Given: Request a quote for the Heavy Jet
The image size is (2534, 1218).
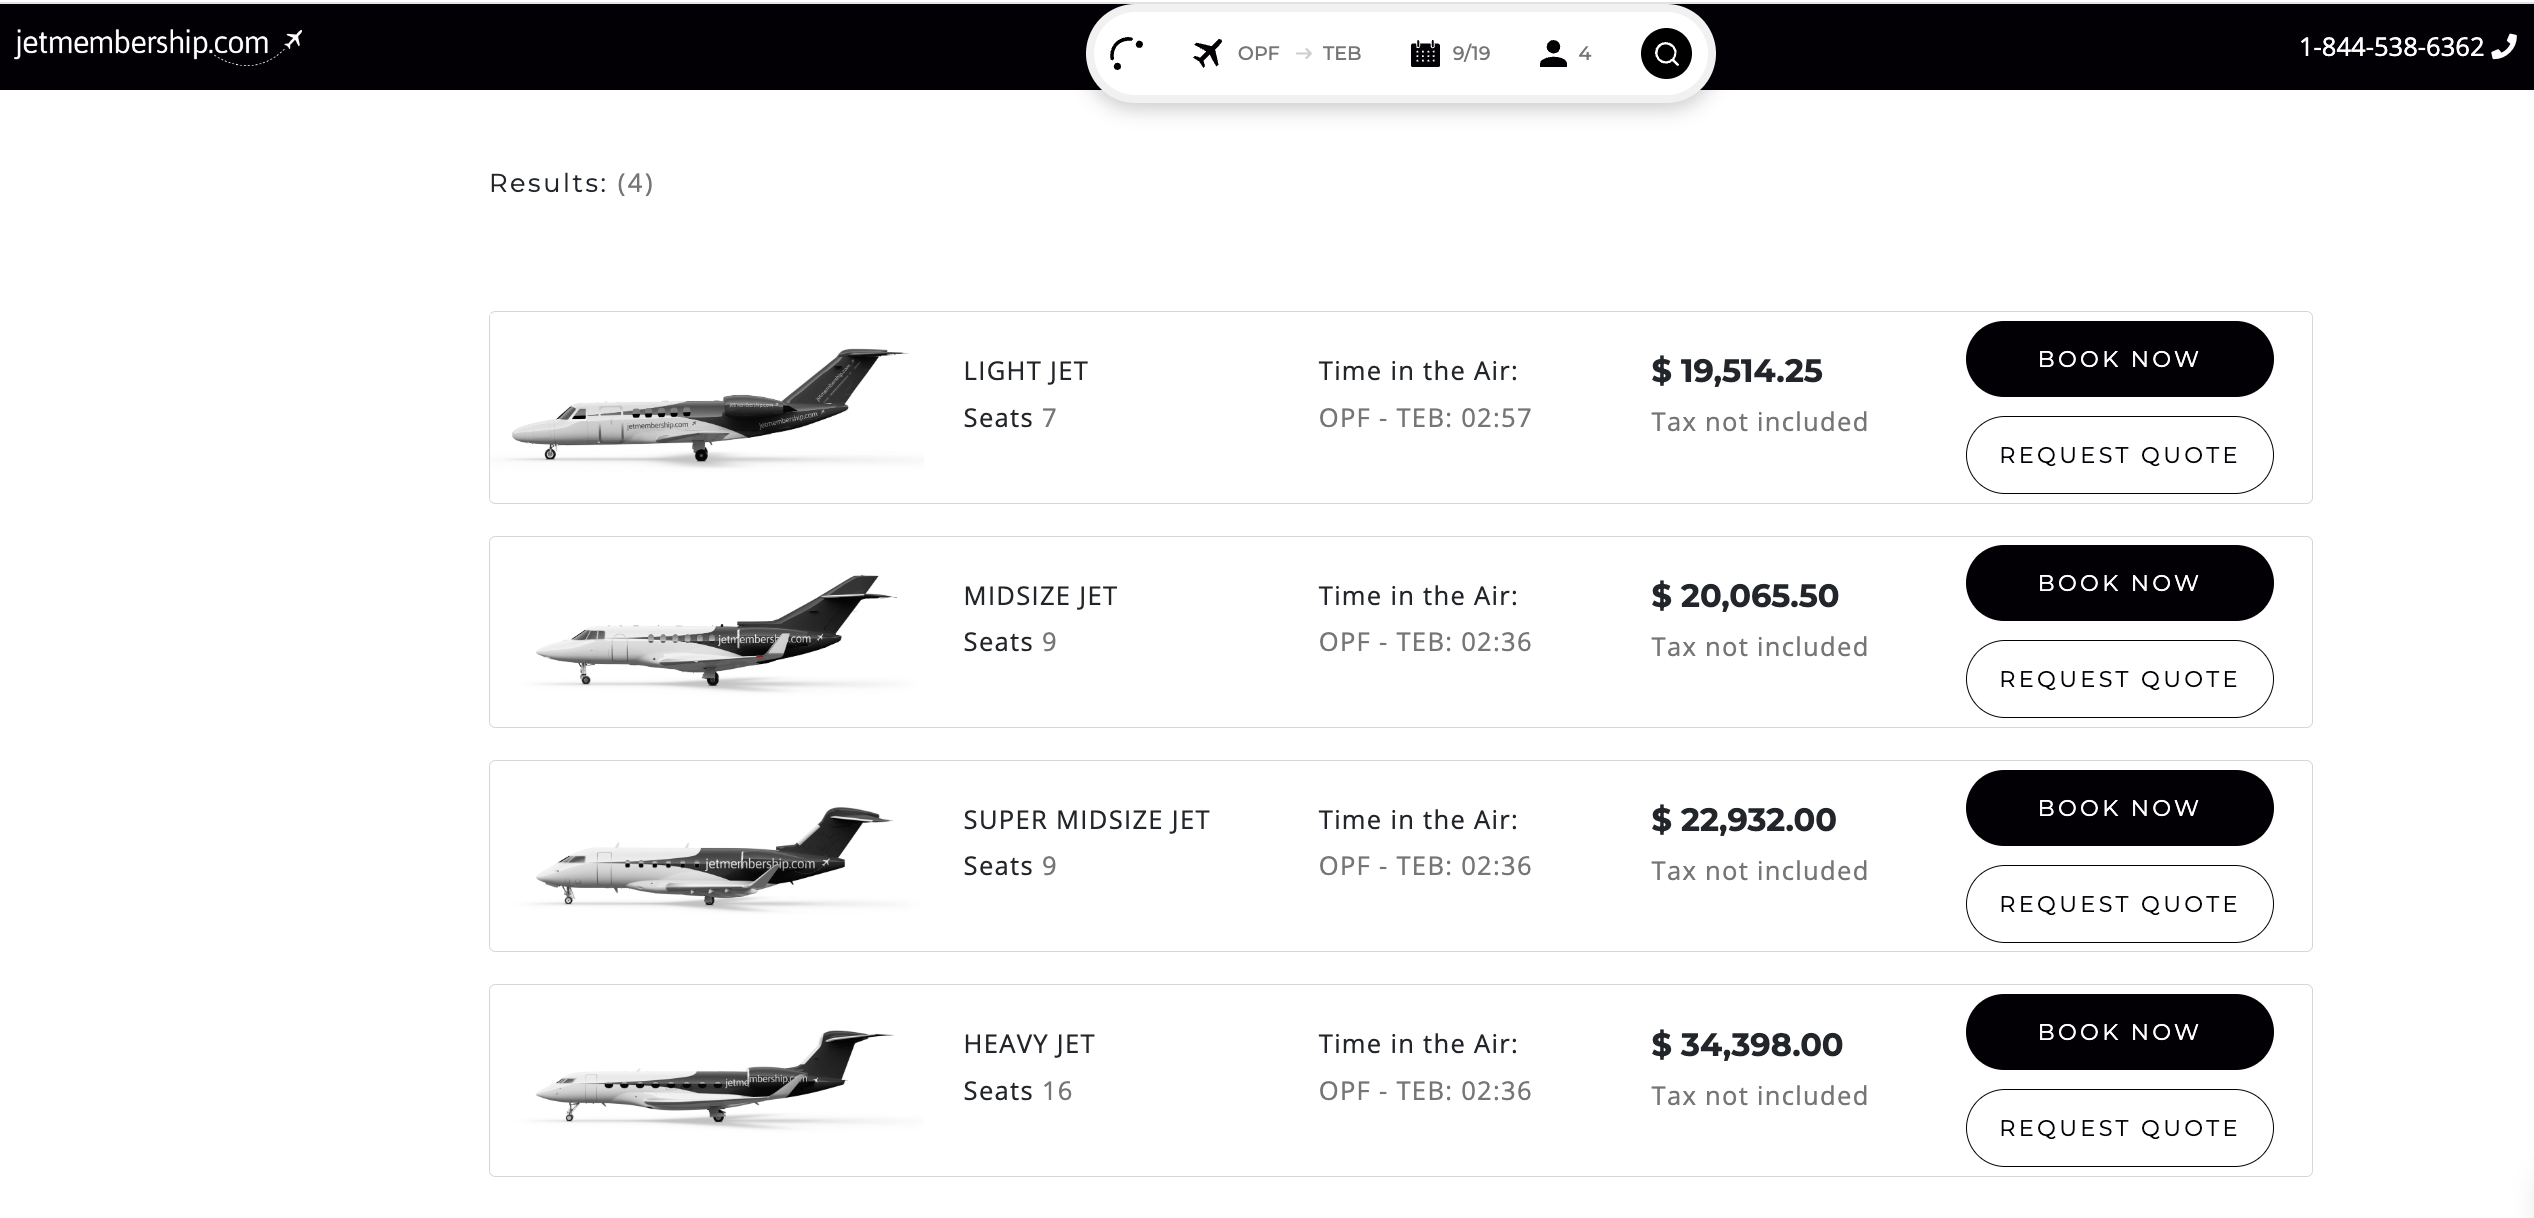Looking at the screenshot, I should [x=2119, y=1127].
